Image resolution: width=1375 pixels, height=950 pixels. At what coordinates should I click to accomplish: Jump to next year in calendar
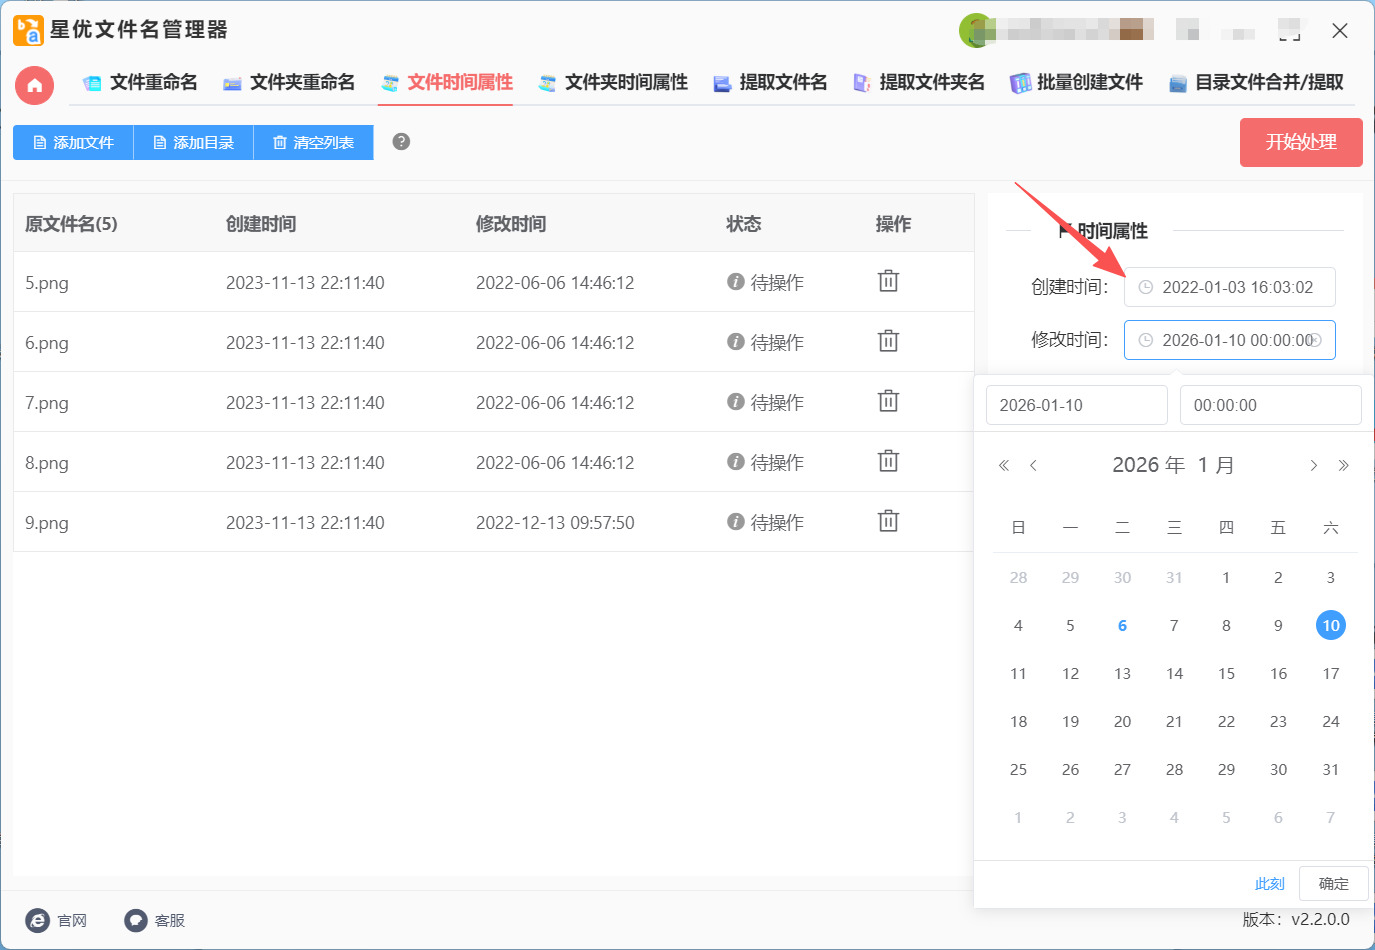point(1343,465)
